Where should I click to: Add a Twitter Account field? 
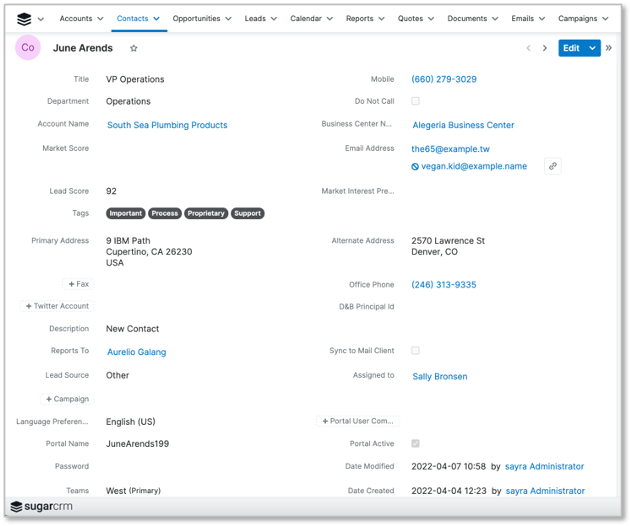click(58, 306)
